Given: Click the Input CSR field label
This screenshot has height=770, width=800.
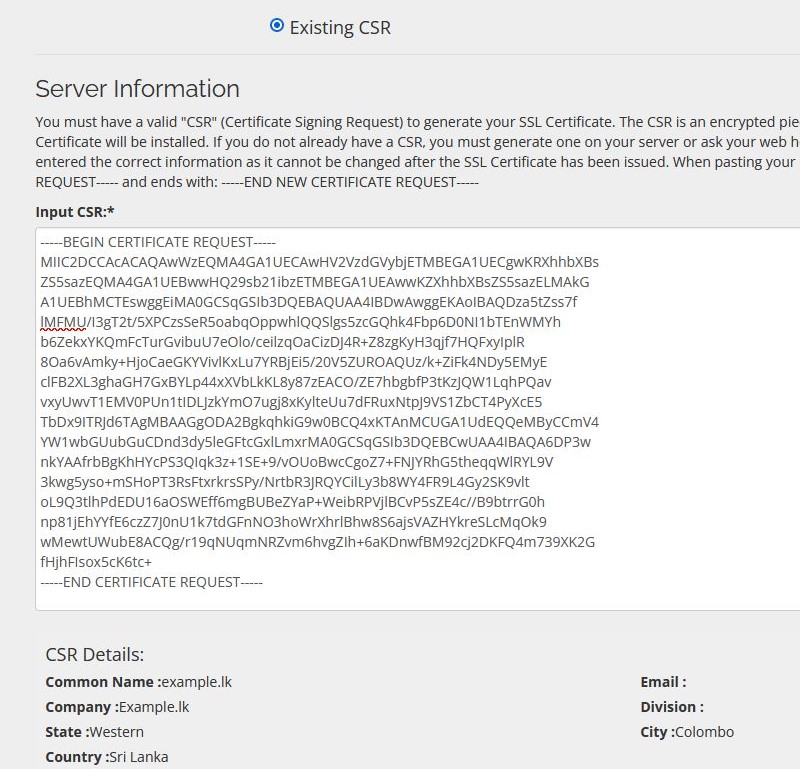Looking at the screenshot, I should (x=74, y=212).
